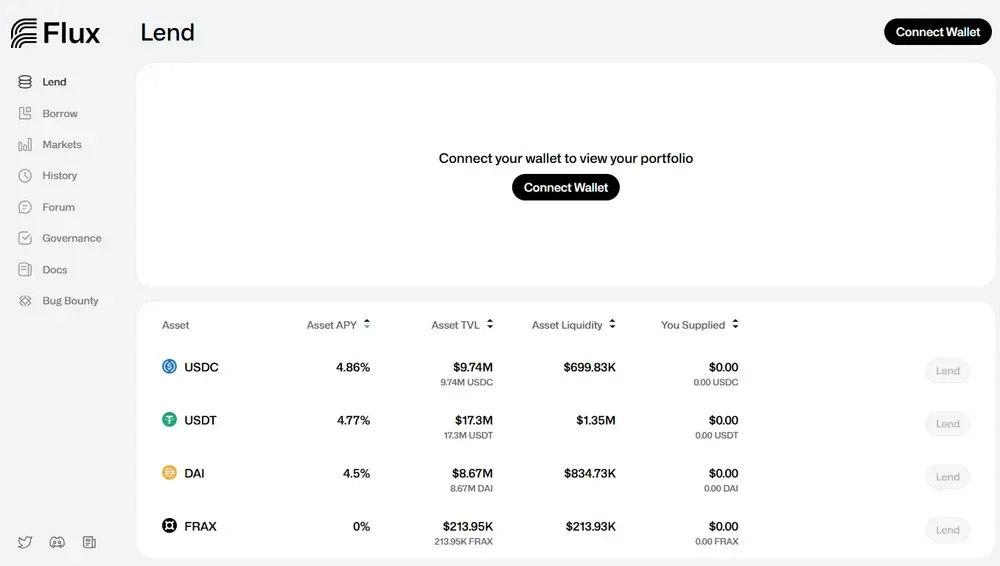The width and height of the screenshot is (1000, 566).
Task: Click the $8.67M TVL value
Action: tap(473, 473)
